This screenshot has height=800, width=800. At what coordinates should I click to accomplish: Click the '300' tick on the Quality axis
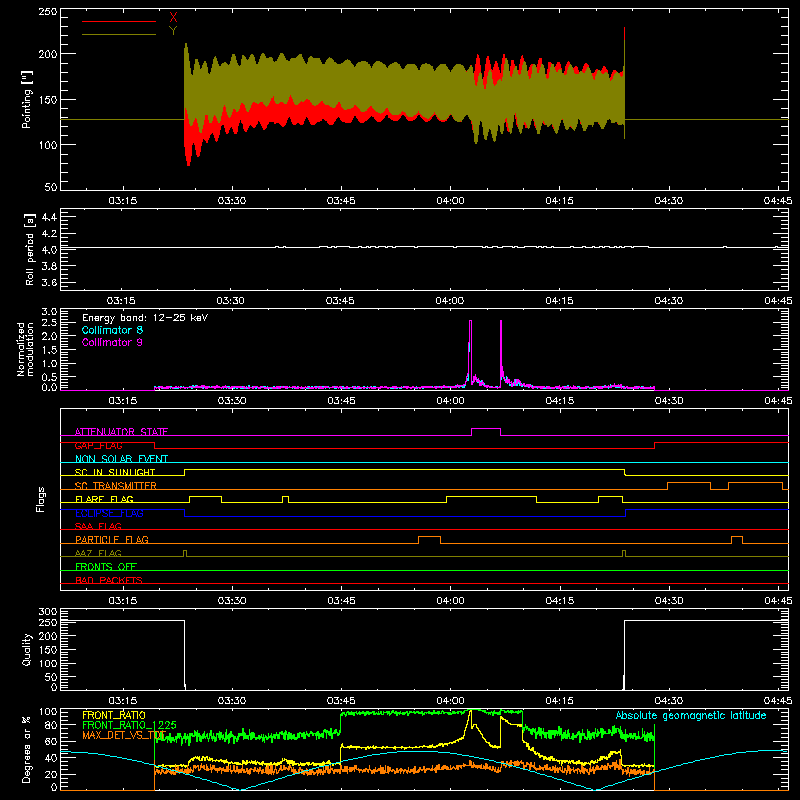click(x=48, y=612)
